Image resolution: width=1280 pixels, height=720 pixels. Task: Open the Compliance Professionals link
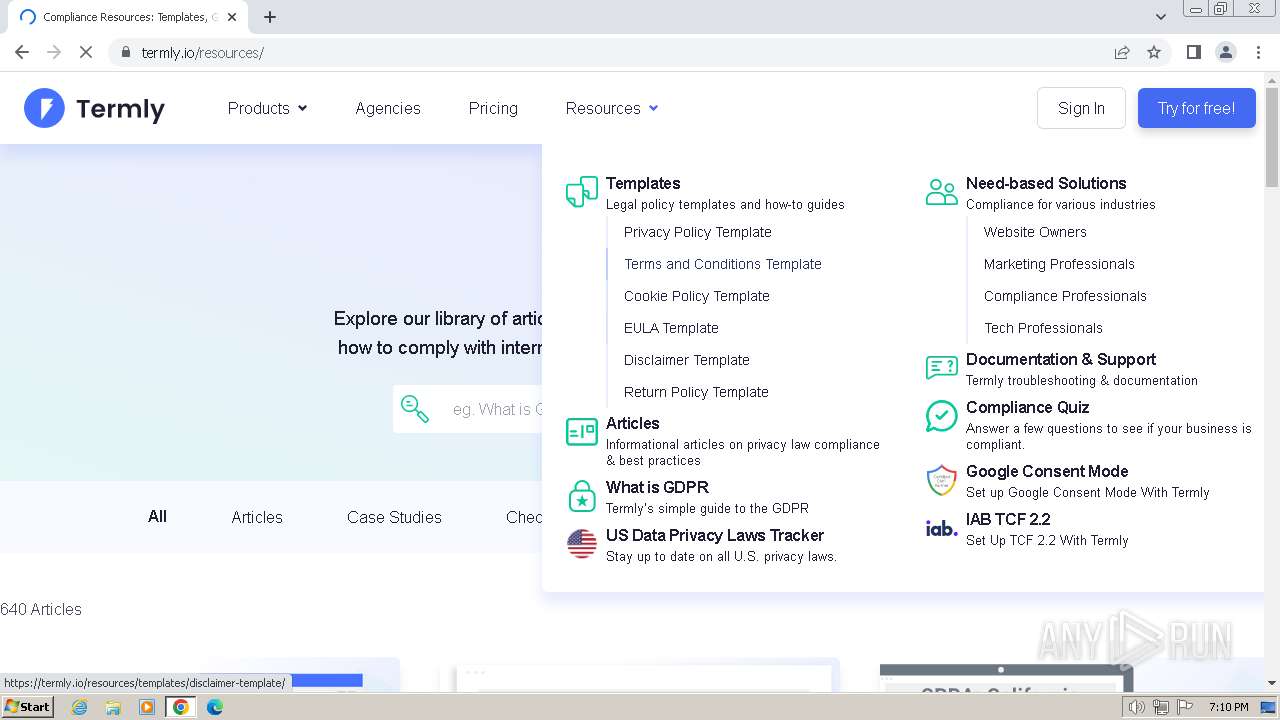[x=1065, y=296]
